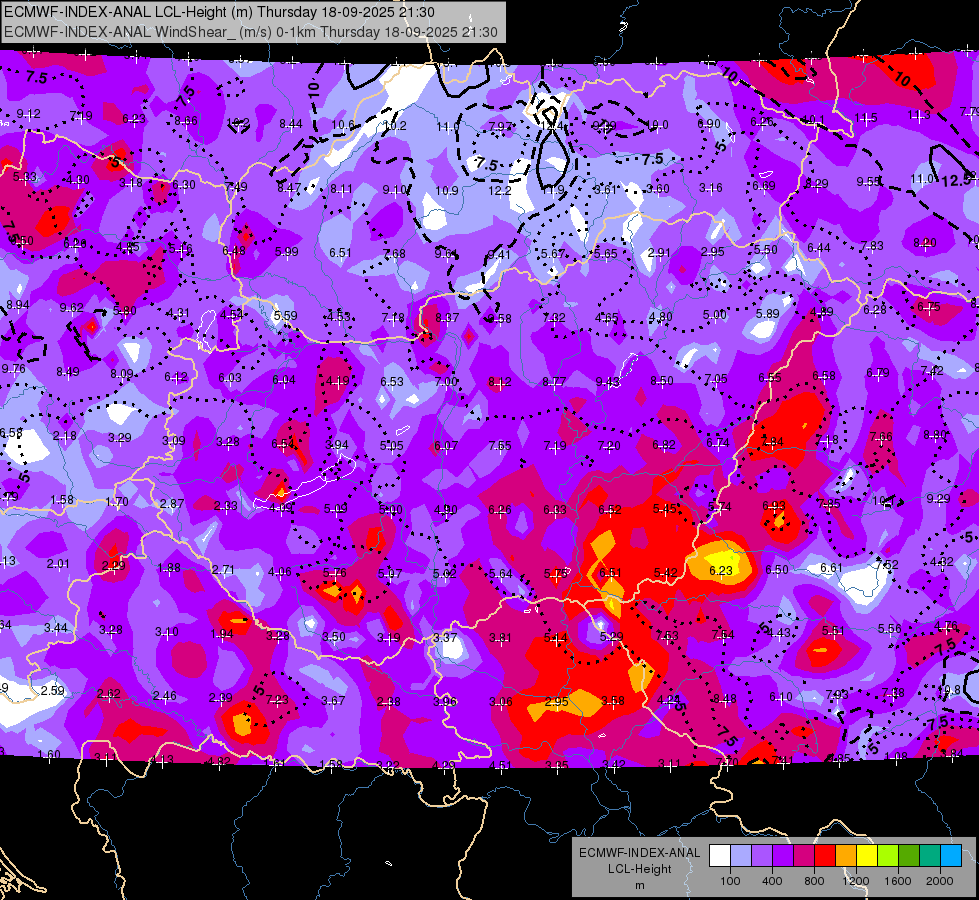Click the legend unit label m
The width and height of the screenshot is (979, 900).
coord(639,885)
